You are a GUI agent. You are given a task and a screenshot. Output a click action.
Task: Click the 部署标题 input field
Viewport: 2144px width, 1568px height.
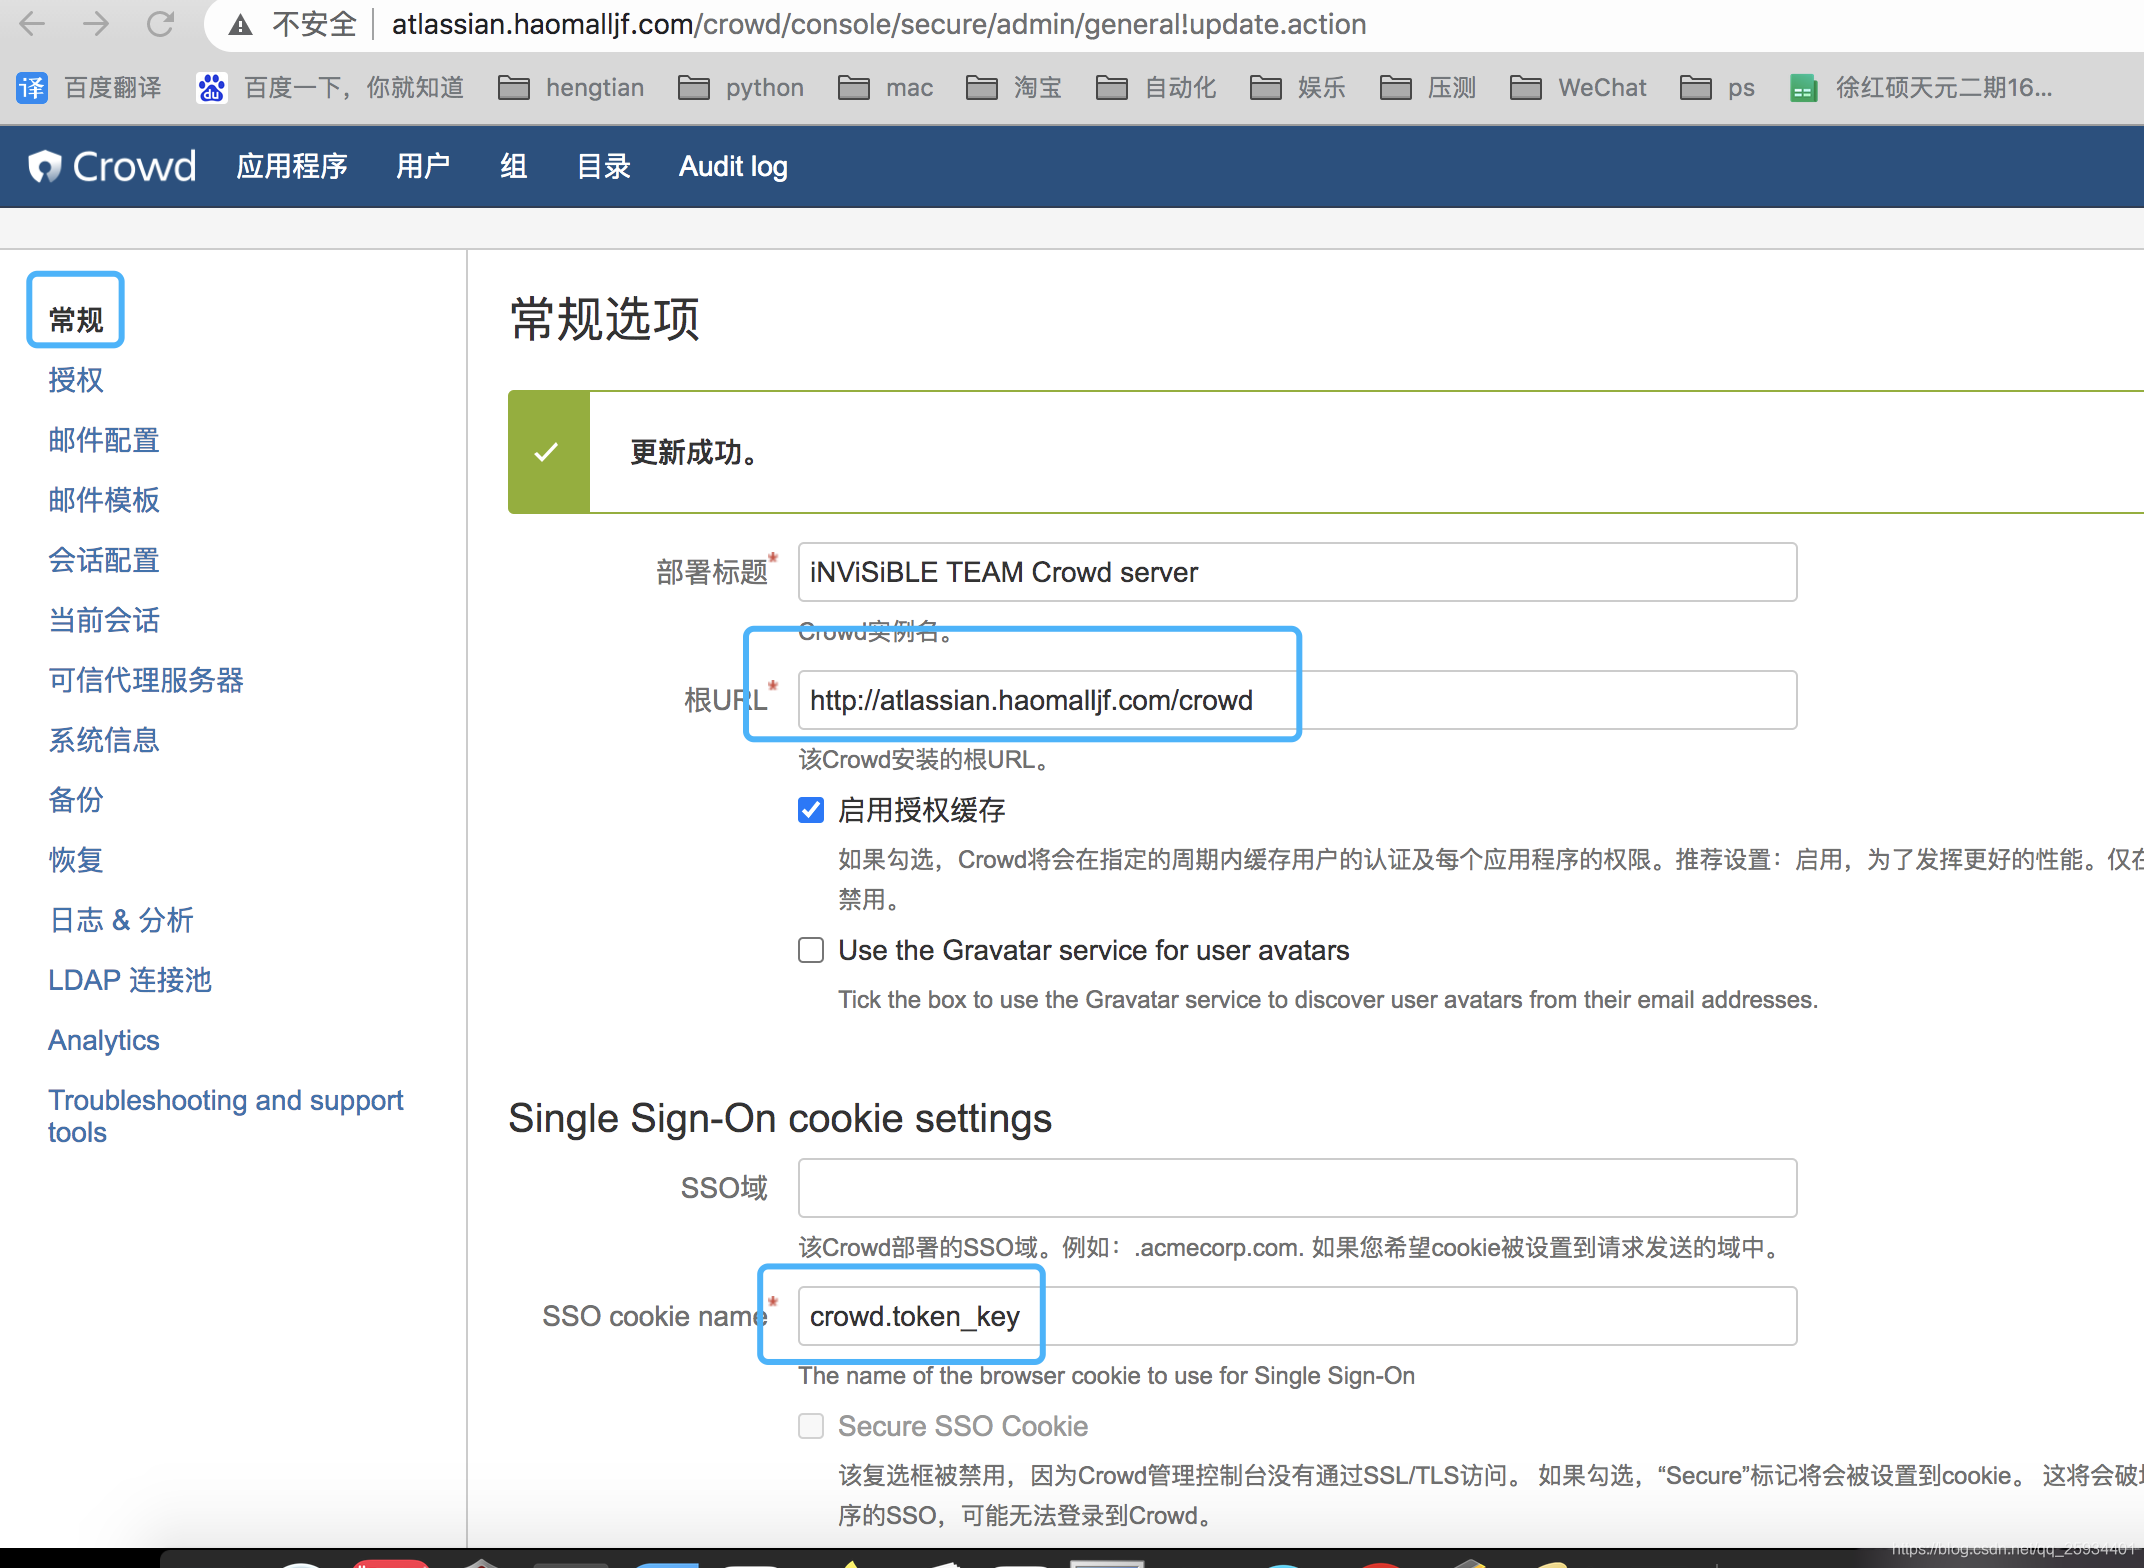coord(1297,572)
